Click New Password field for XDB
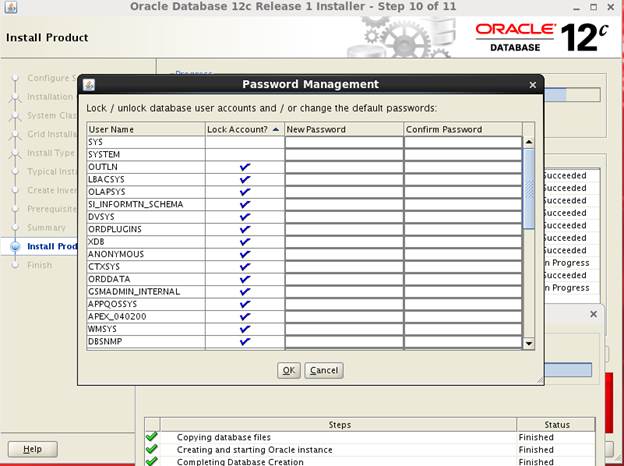The image size is (624, 466). point(344,242)
